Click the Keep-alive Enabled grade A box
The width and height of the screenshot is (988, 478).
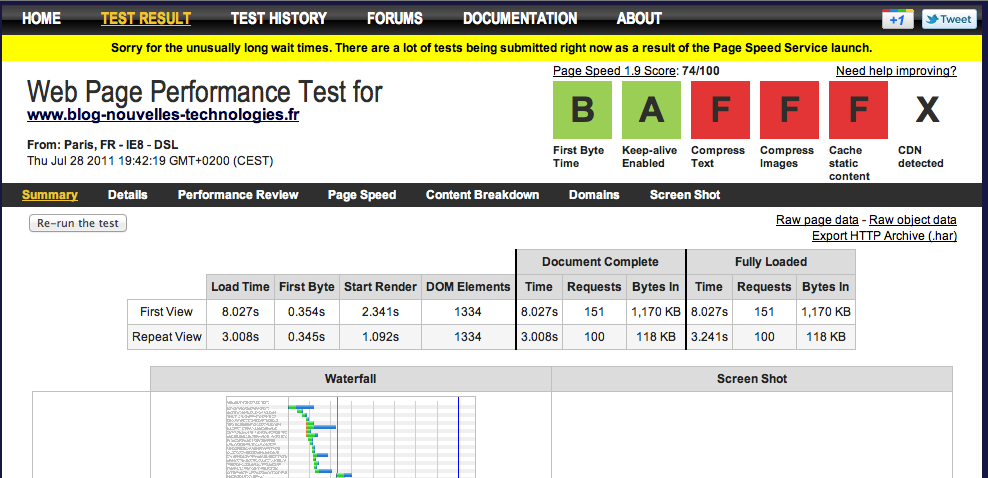tap(651, 110)
